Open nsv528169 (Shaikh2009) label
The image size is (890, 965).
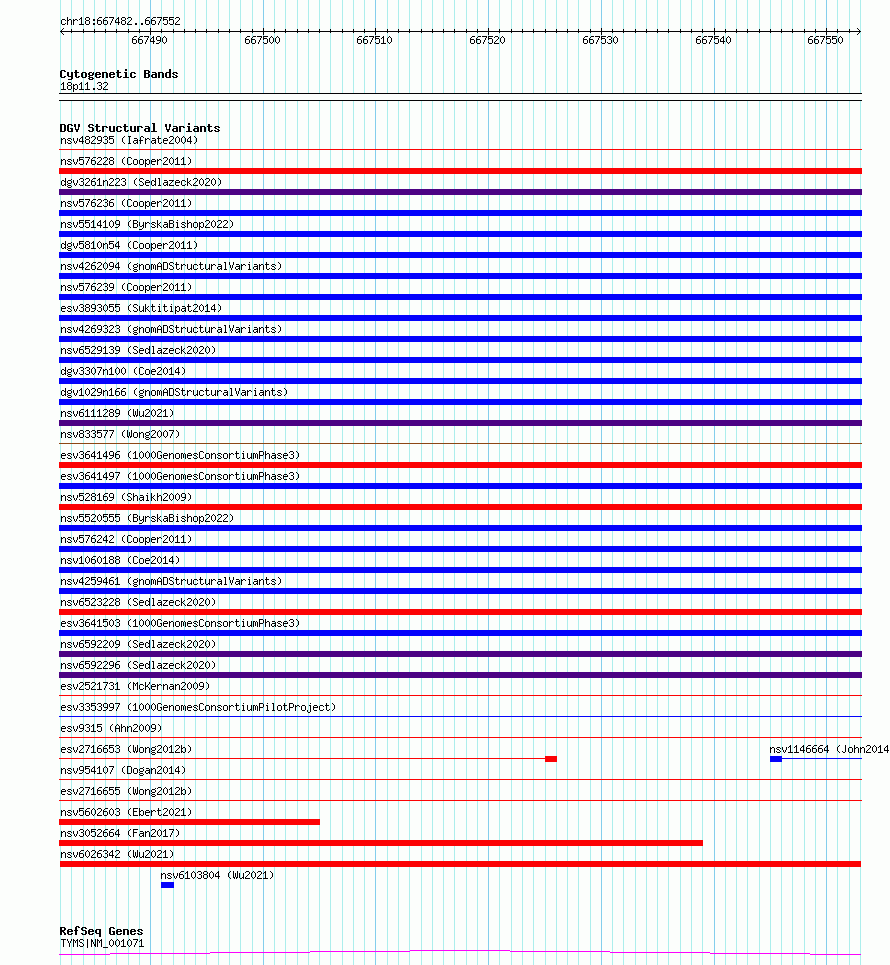coord(126,497)
